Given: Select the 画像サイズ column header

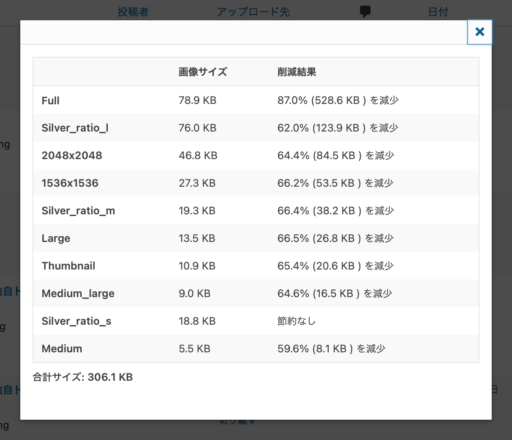Looking at the screenshot, I should tap(203, 72).
